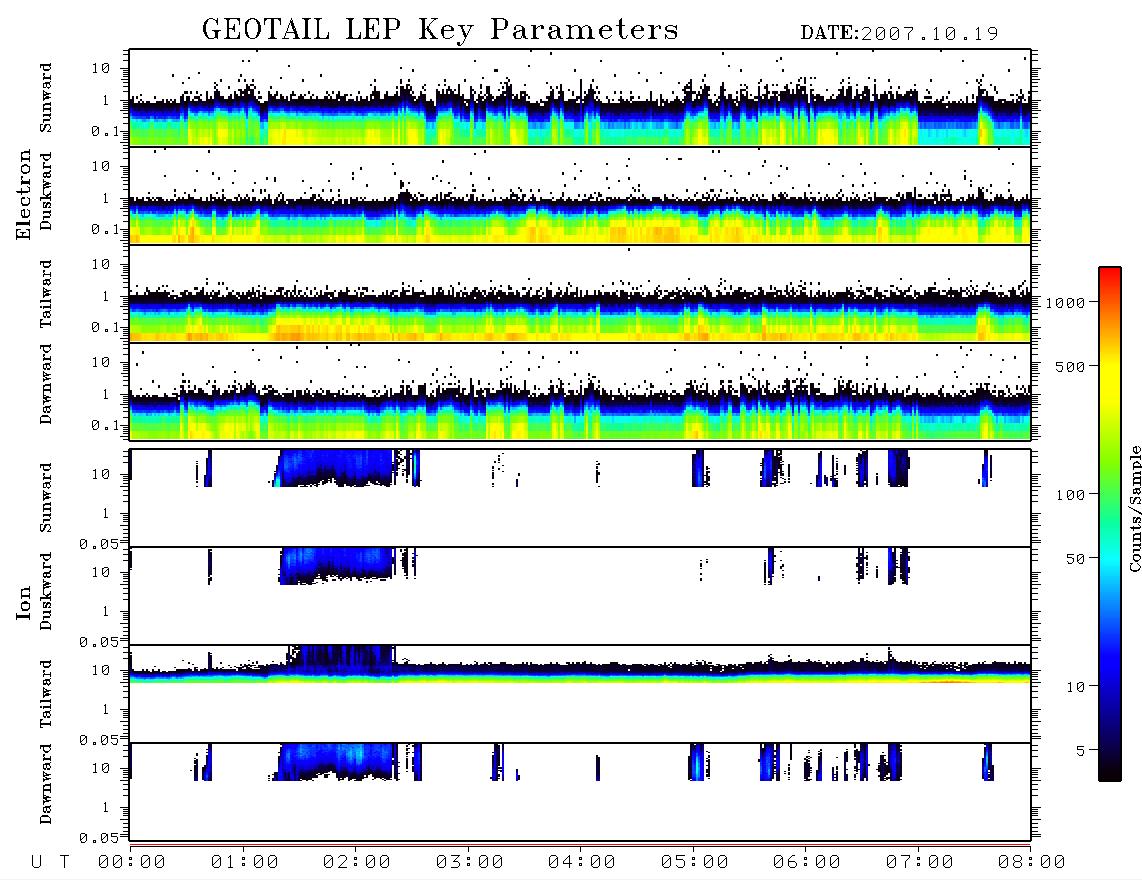Open the Ion Tailward spectrogram panel

[580, 694]
